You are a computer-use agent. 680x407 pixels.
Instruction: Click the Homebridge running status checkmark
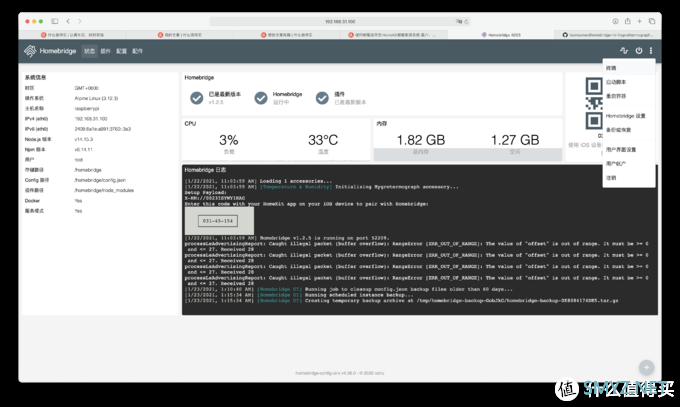261,98
